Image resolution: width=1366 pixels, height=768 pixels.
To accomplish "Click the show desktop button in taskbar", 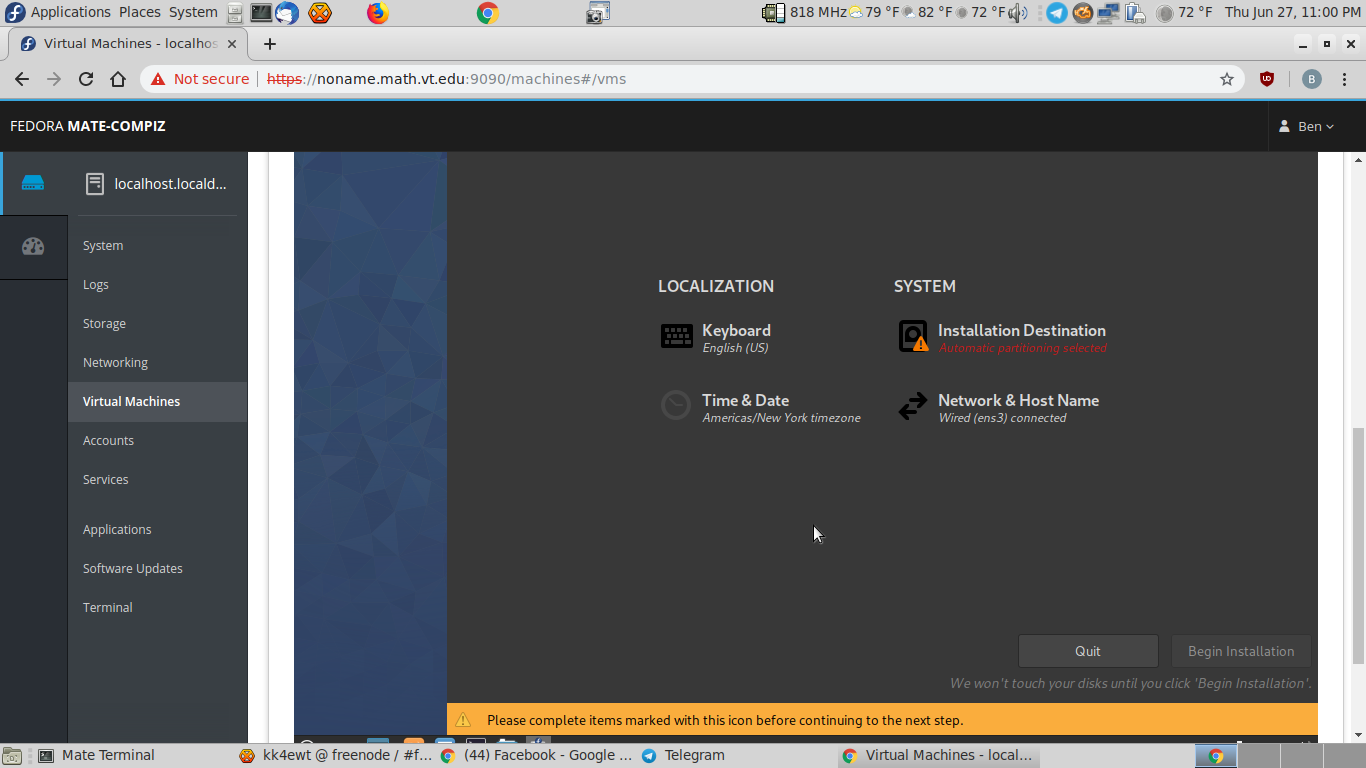I will pyautogui.click(x=11, y=756).
